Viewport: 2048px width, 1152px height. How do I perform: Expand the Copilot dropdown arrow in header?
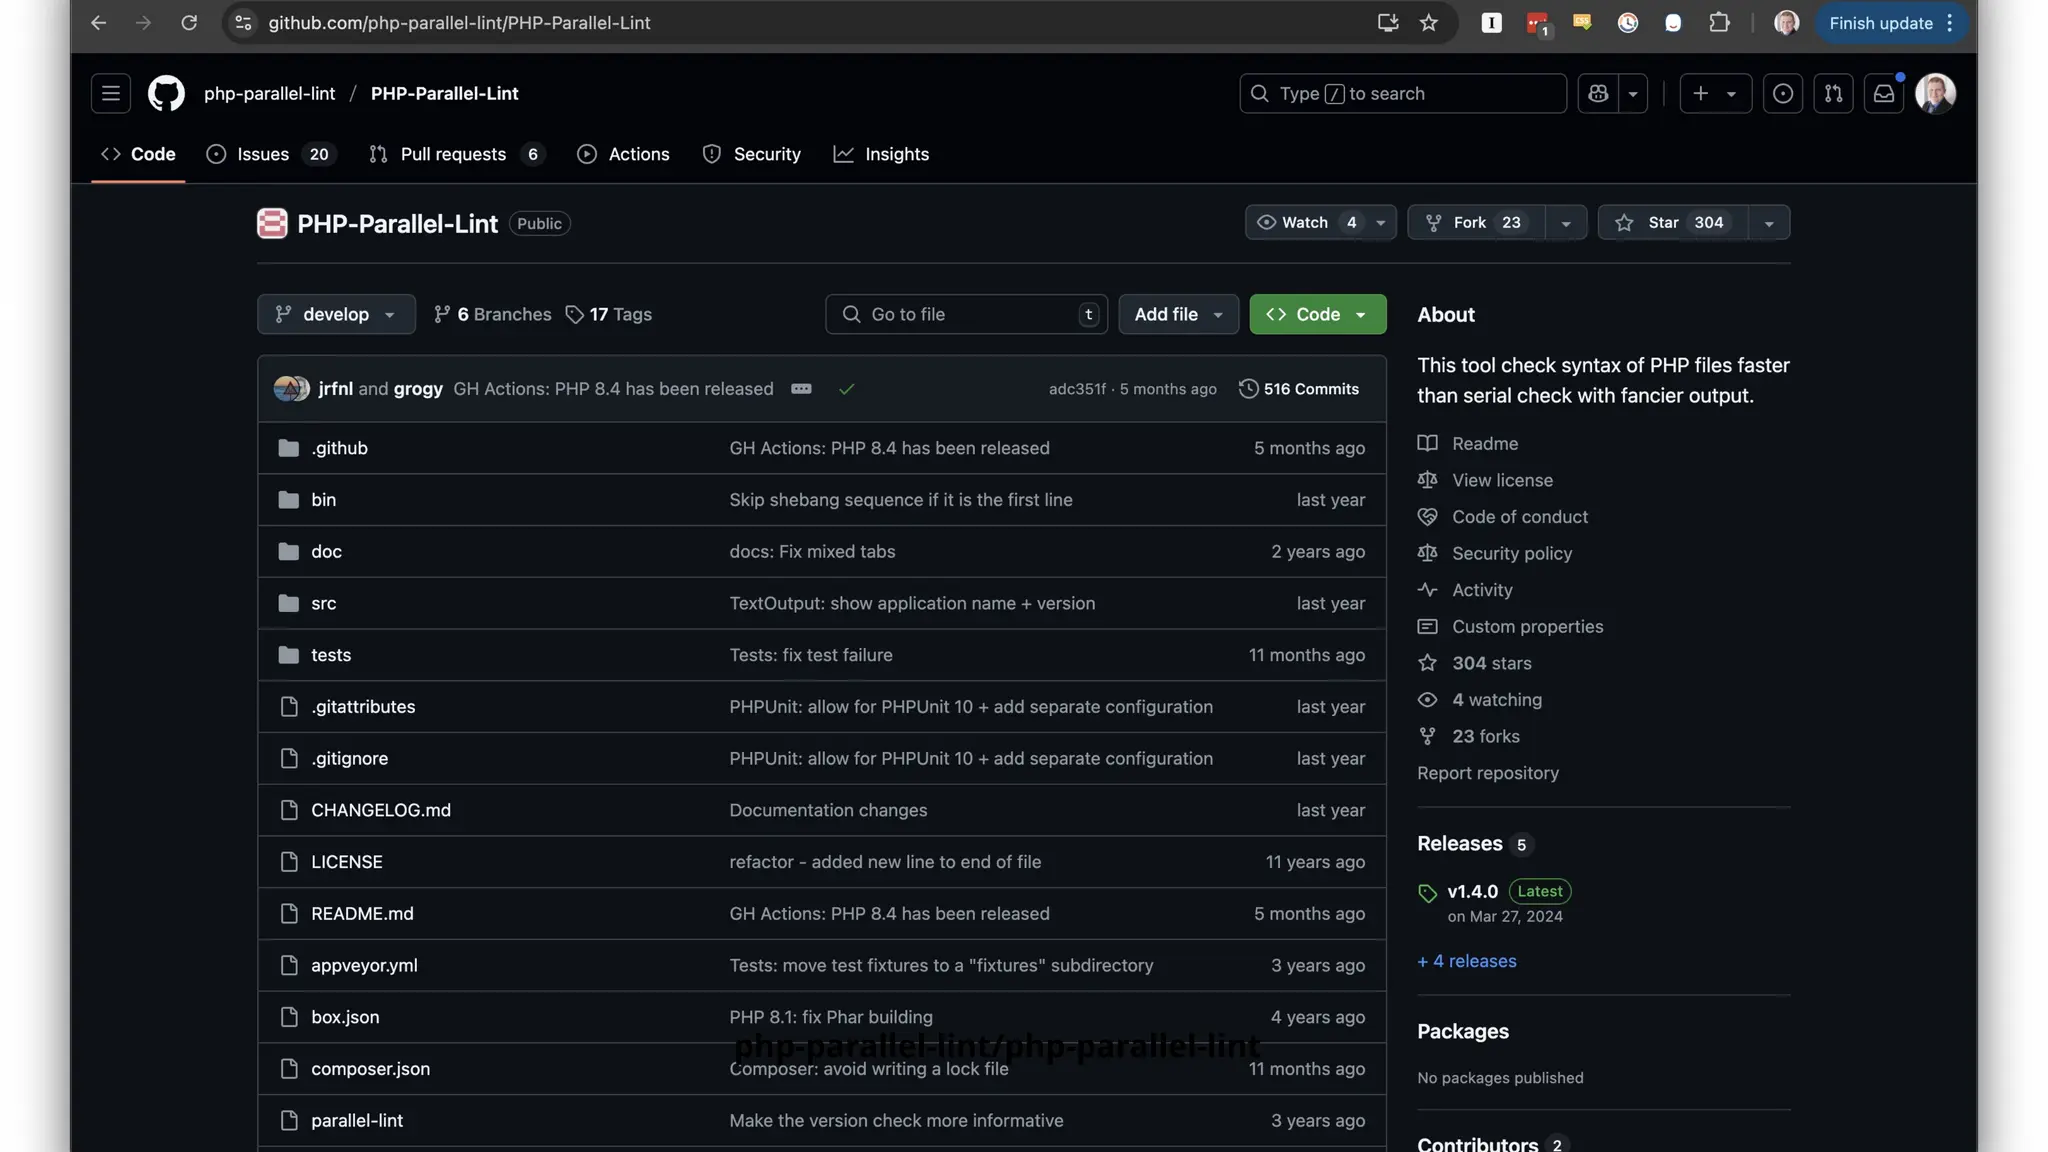tap(1633, 93)
